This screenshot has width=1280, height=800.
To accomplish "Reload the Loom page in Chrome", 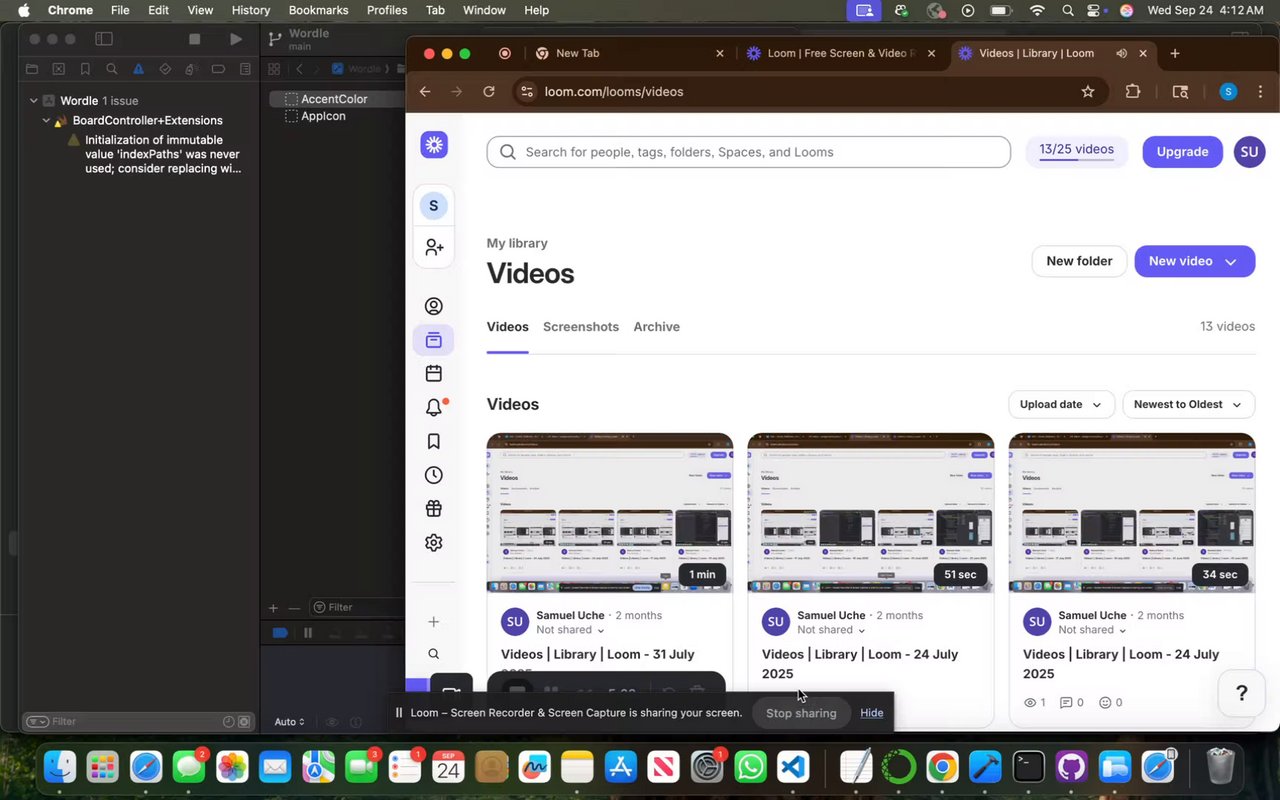I will pyautogui.click(x=489, y=92).
